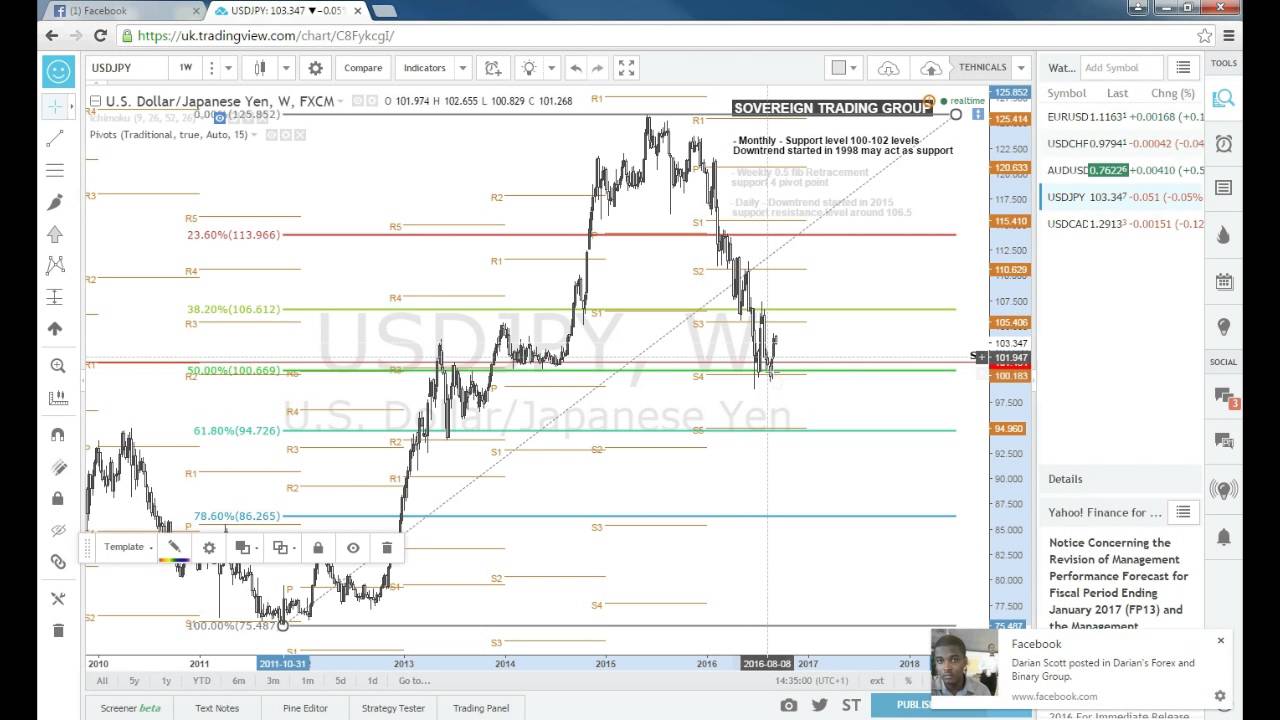Open the Pine Editor tab

pyautogui.click(x=305, y=708)
